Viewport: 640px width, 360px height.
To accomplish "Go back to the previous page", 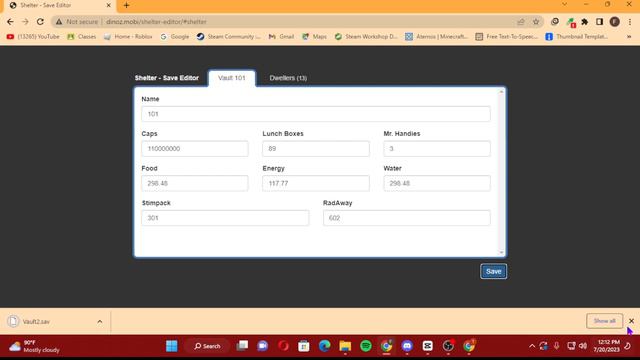I will (10, 22).
